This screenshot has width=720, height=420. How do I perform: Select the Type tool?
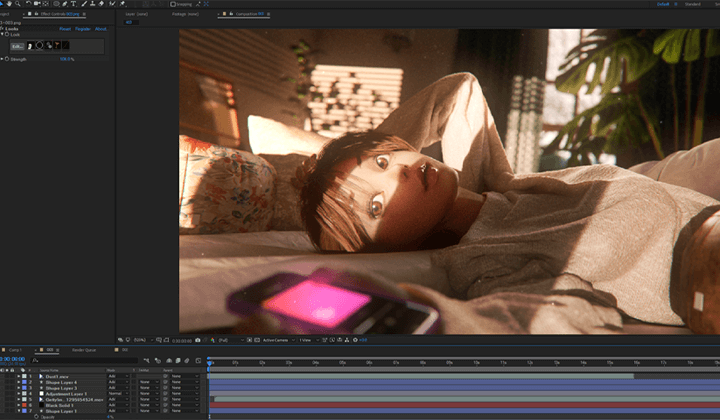[x=73, y=4]
